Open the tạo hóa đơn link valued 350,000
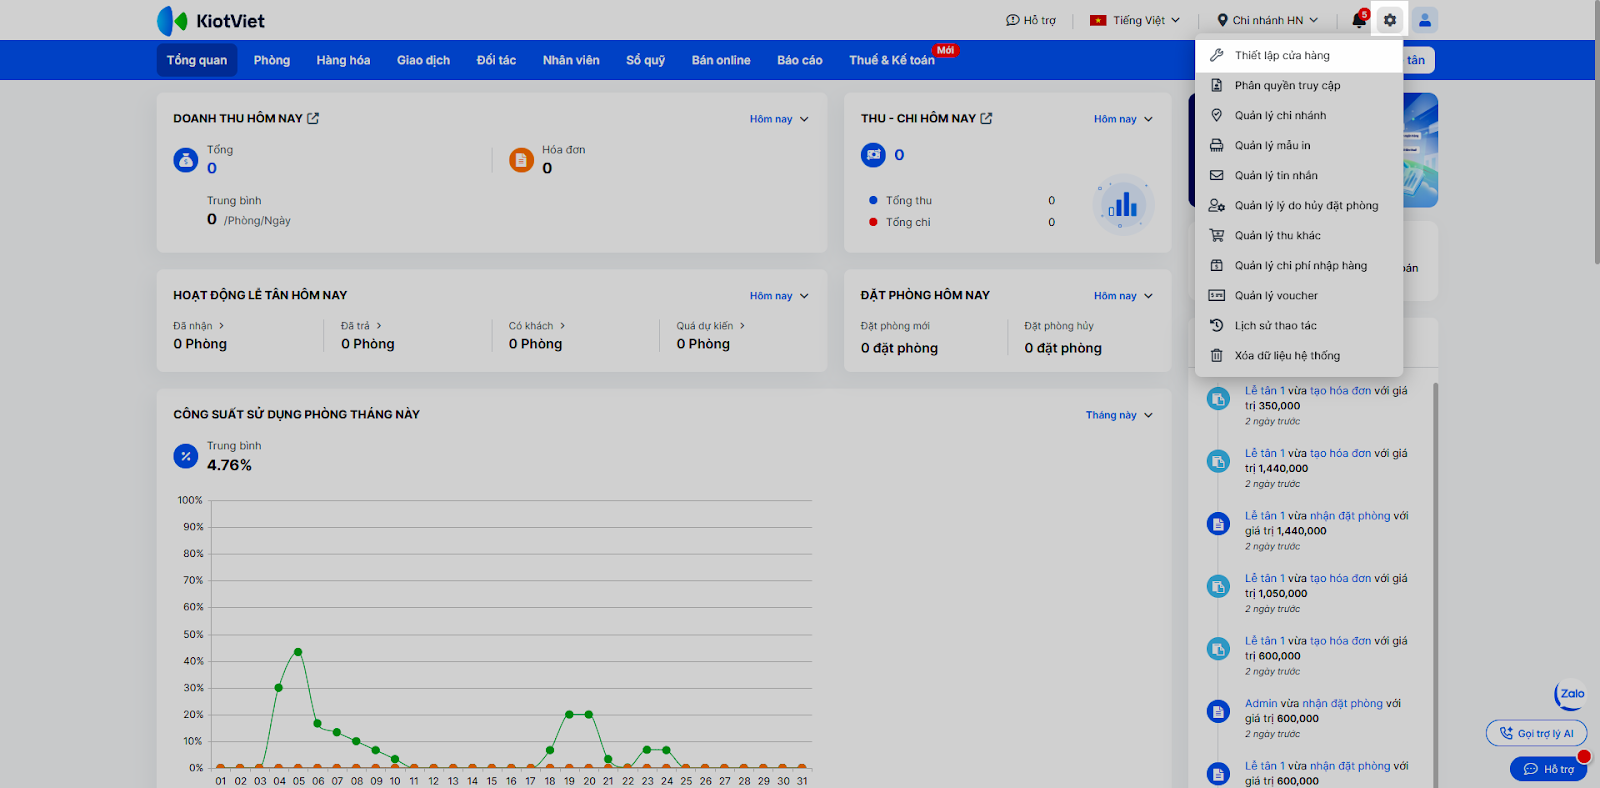1600x788 pixels. (1340, 391)
